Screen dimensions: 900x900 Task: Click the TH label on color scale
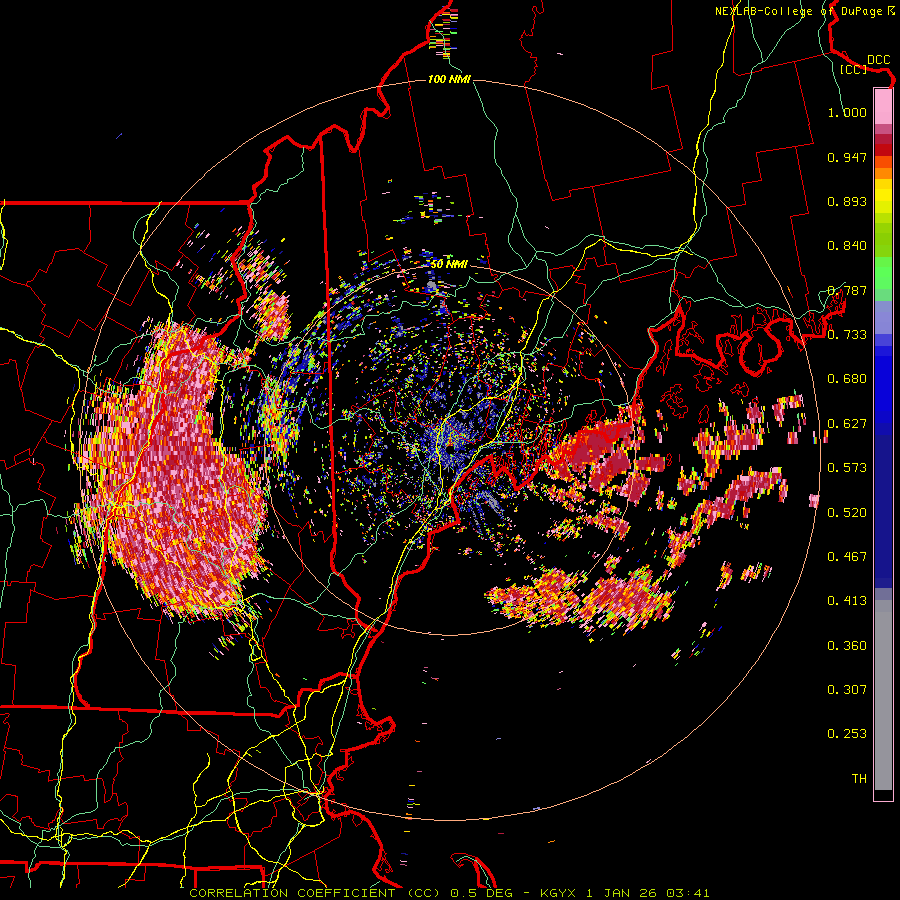pos(859,779)
